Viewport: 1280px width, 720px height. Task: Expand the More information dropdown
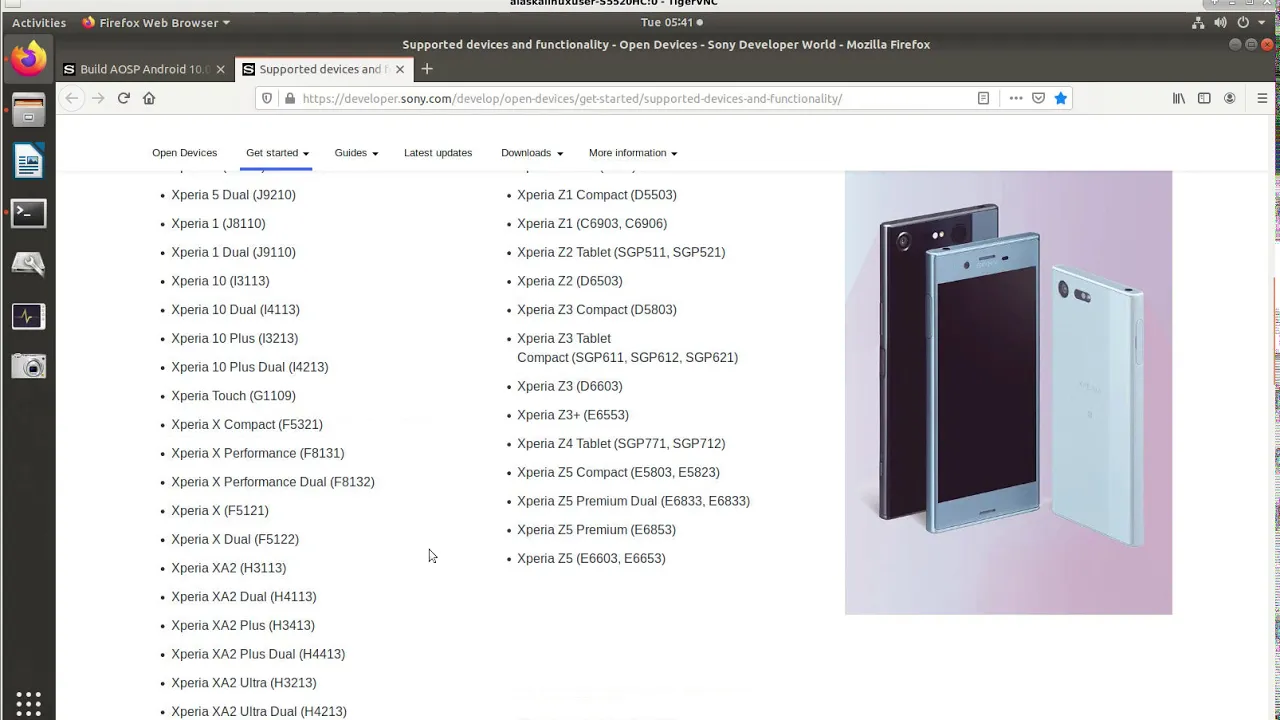point(633,153)
